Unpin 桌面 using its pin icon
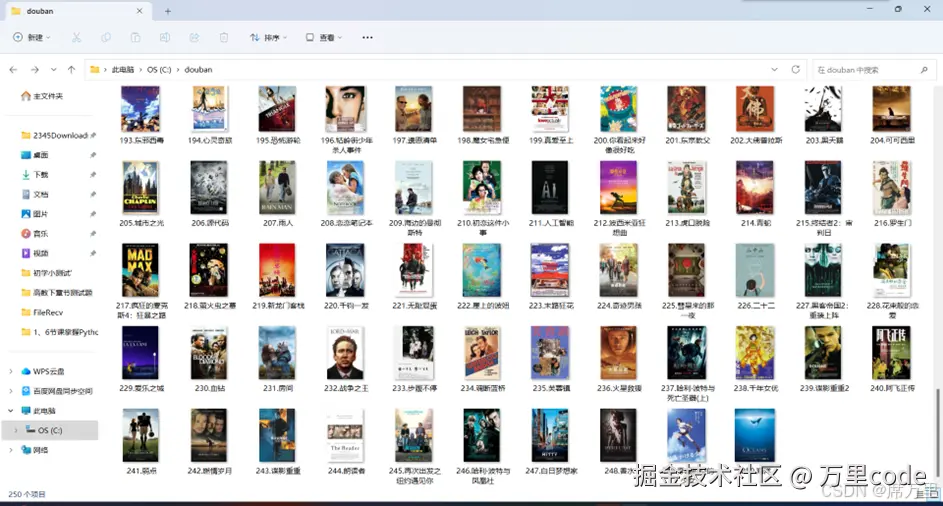 [93, 155]
